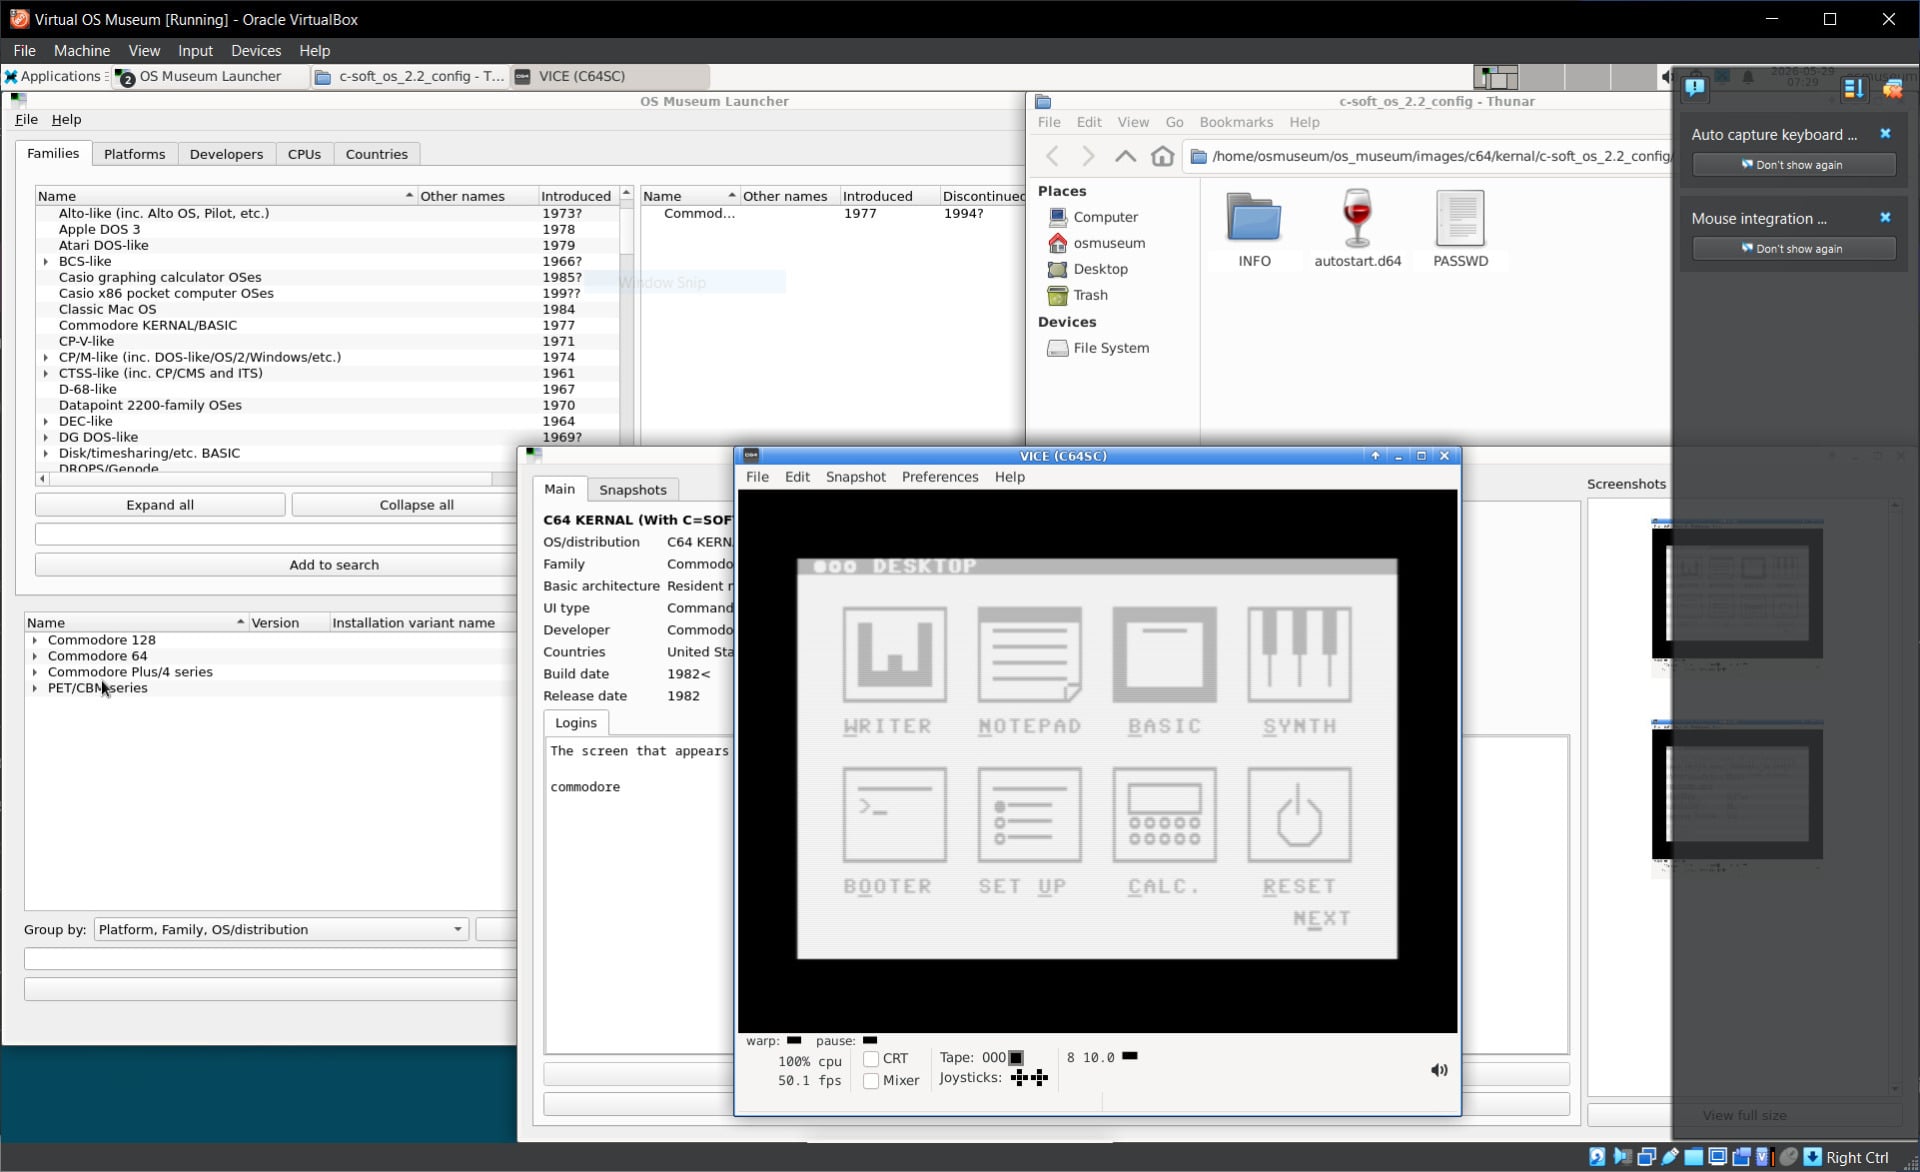The width and height of the screenshot is (1920, 1172).
Task: Open Thunar Bookmarks menu
Action: (x=1235, y=122)
